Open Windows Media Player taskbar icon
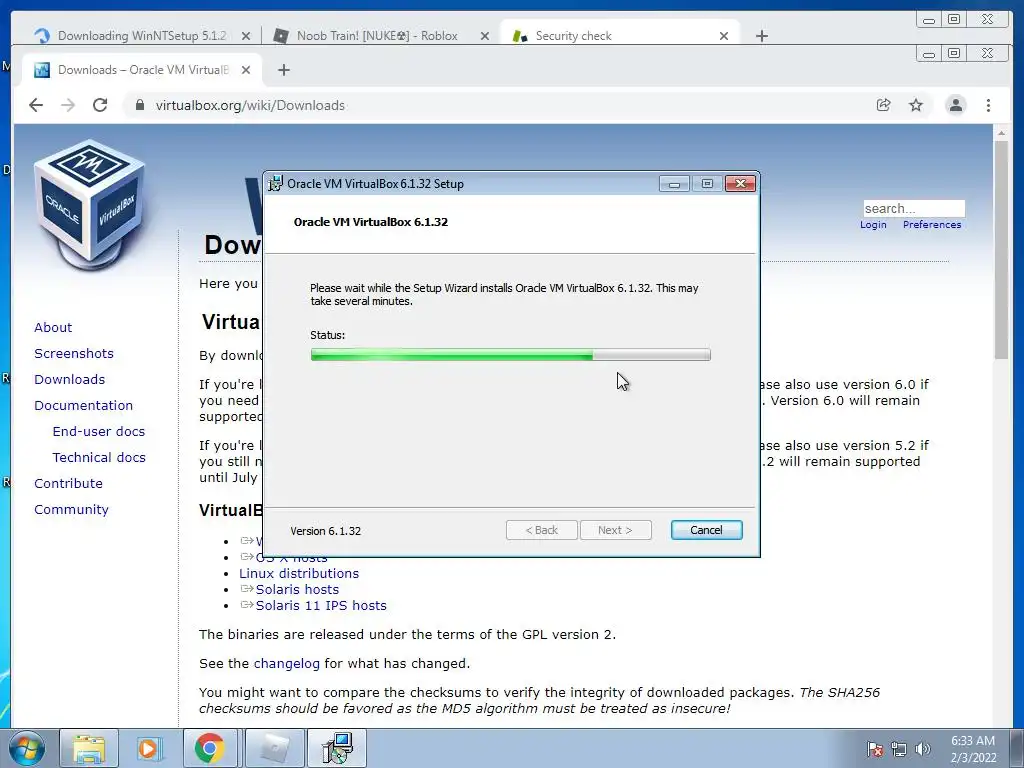 (148, 748)
